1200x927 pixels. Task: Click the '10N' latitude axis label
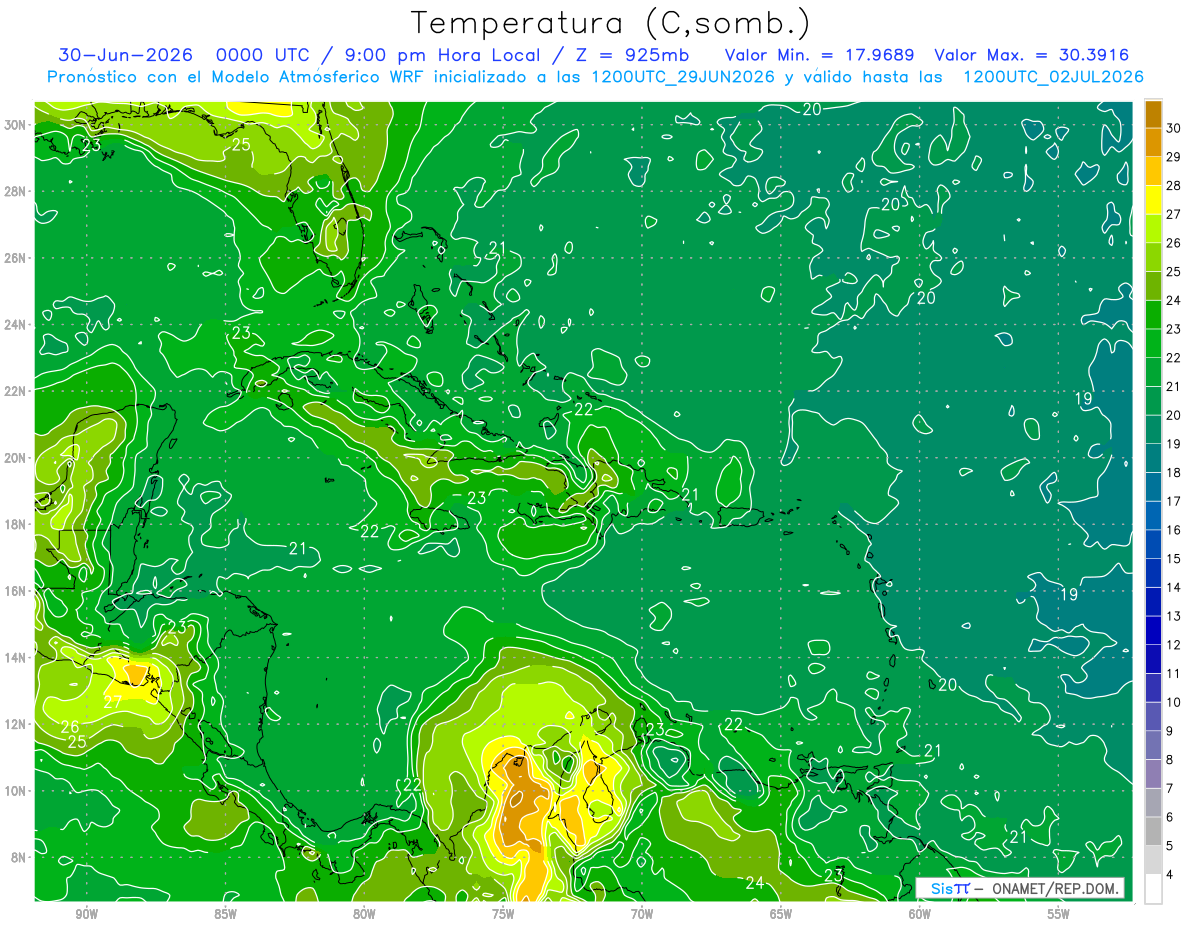[x=16, y=791]
